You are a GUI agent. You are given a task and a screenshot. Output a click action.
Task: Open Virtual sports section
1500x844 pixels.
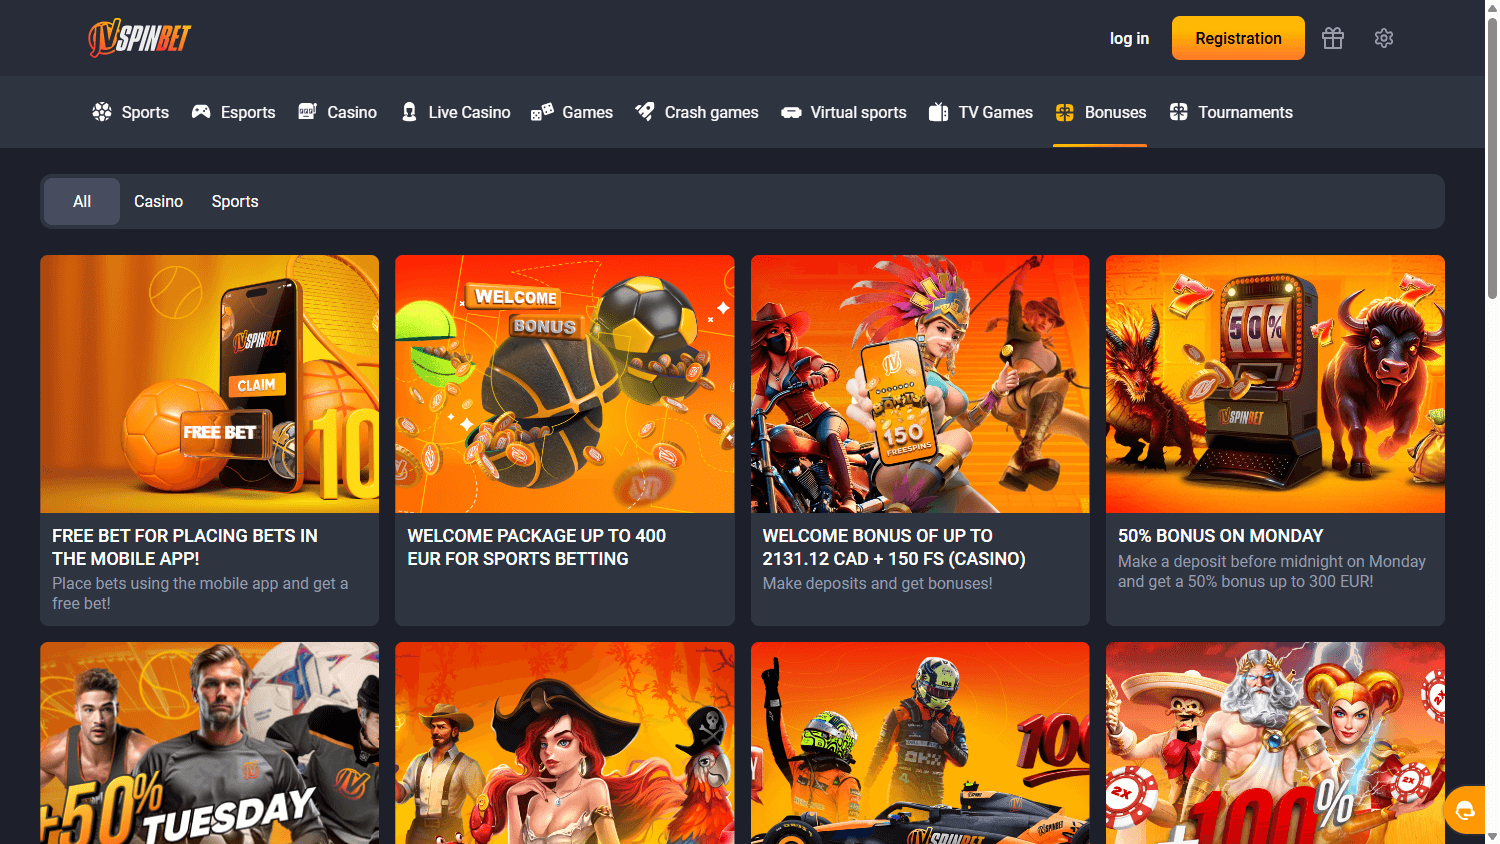[x=844, y=112]
